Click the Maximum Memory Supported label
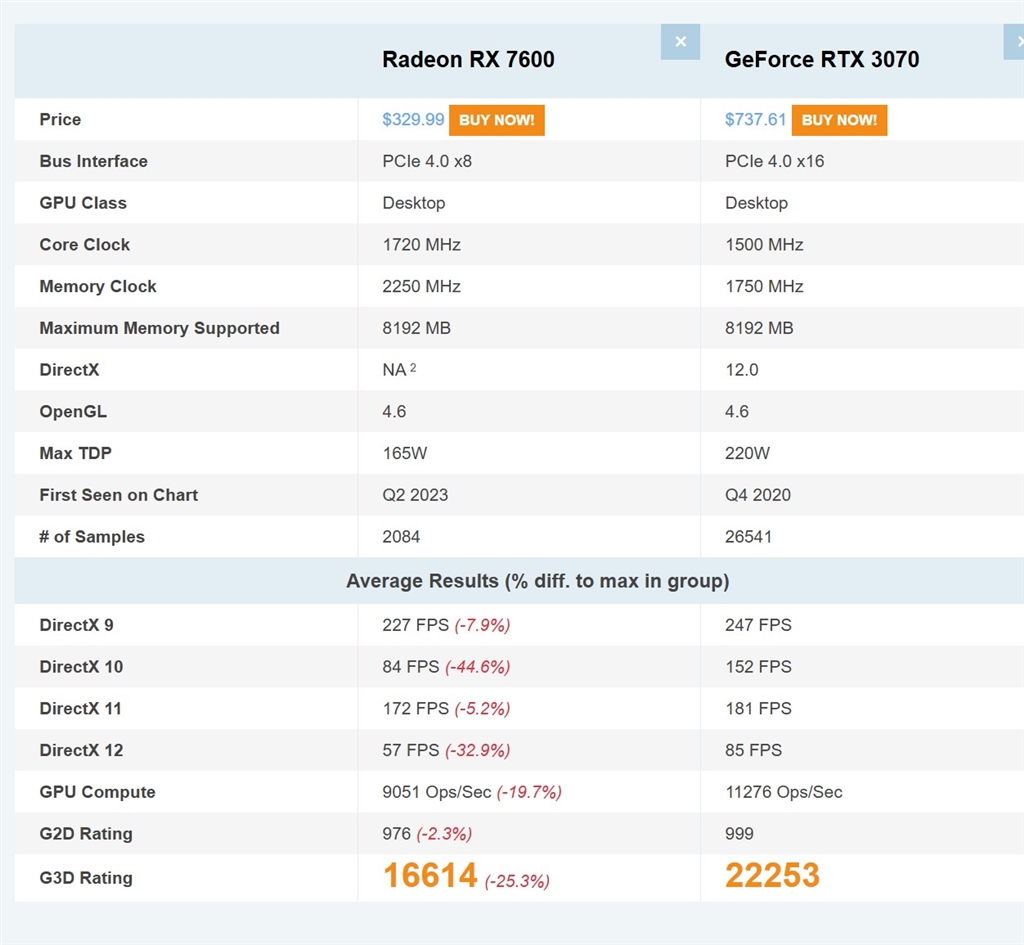Image resolution: width=1024 pixels, height=945 pixels. (x=159, y=328)
